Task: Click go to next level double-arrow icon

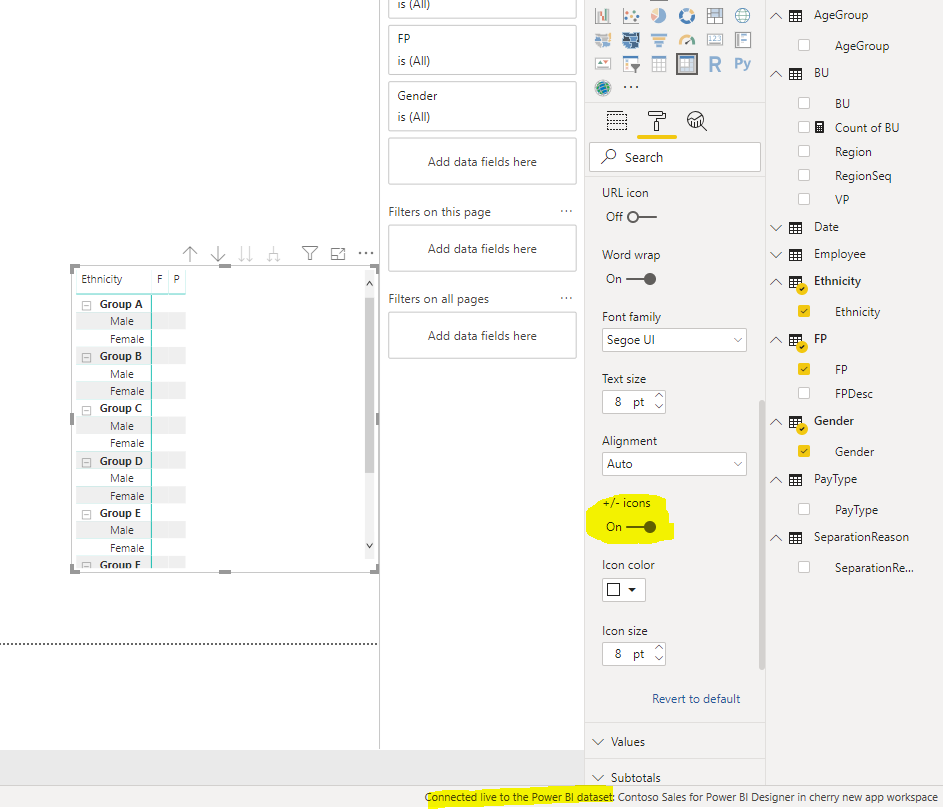Action: coord(245,254)
